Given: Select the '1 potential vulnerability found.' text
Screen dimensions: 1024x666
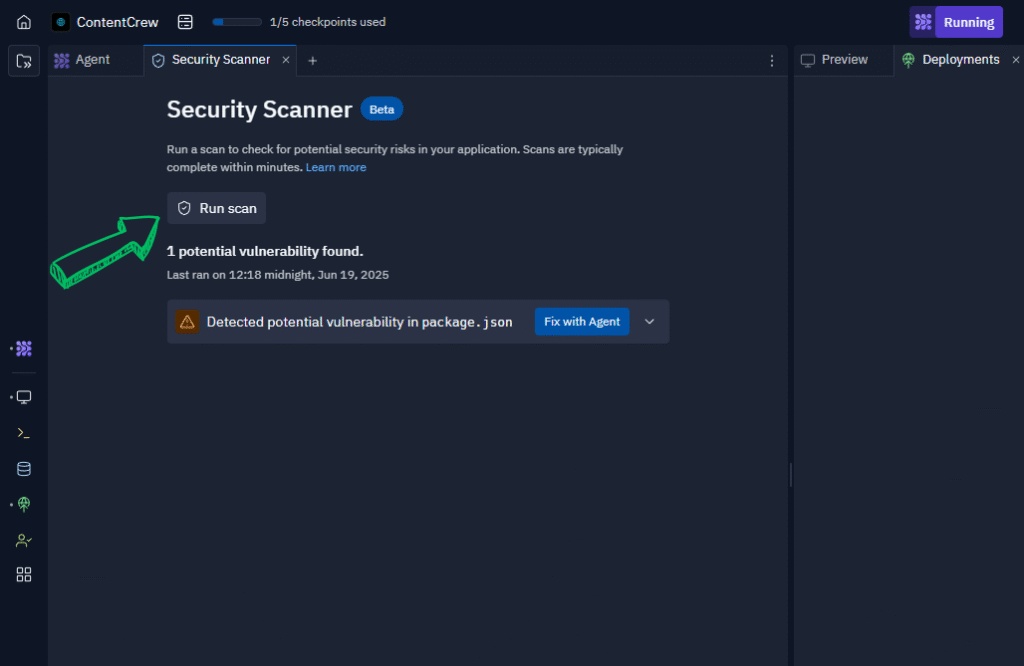Looking at the screenshot, I should (x=264, y=251).
